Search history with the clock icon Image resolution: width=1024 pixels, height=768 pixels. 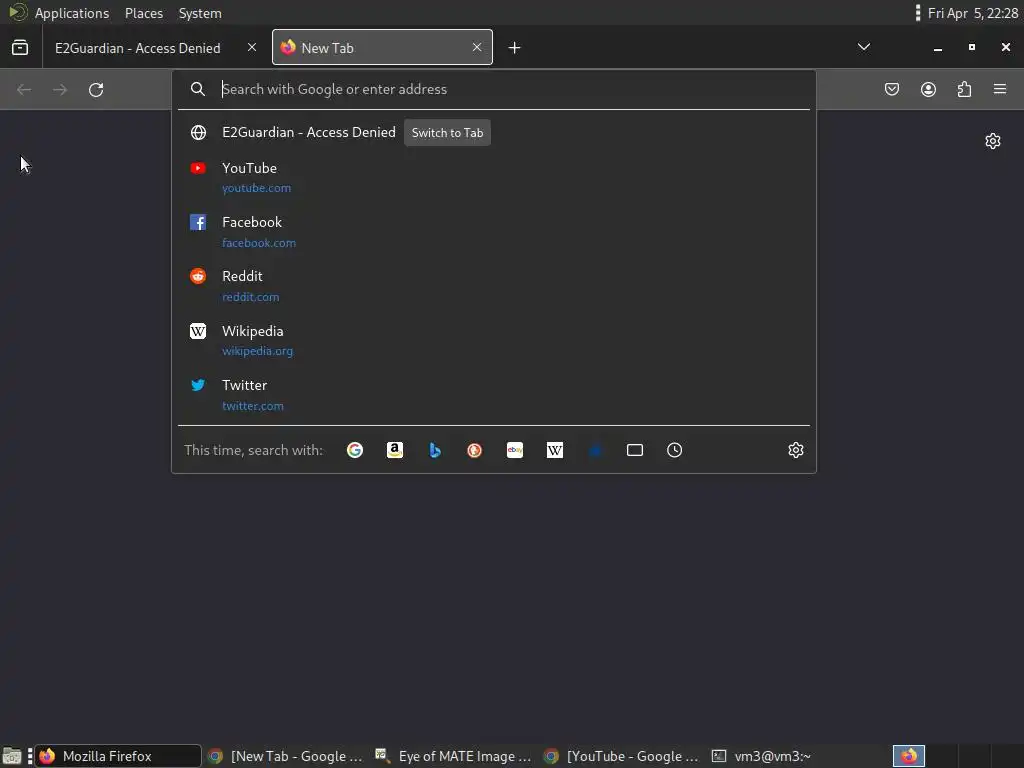tap(675, 450)
